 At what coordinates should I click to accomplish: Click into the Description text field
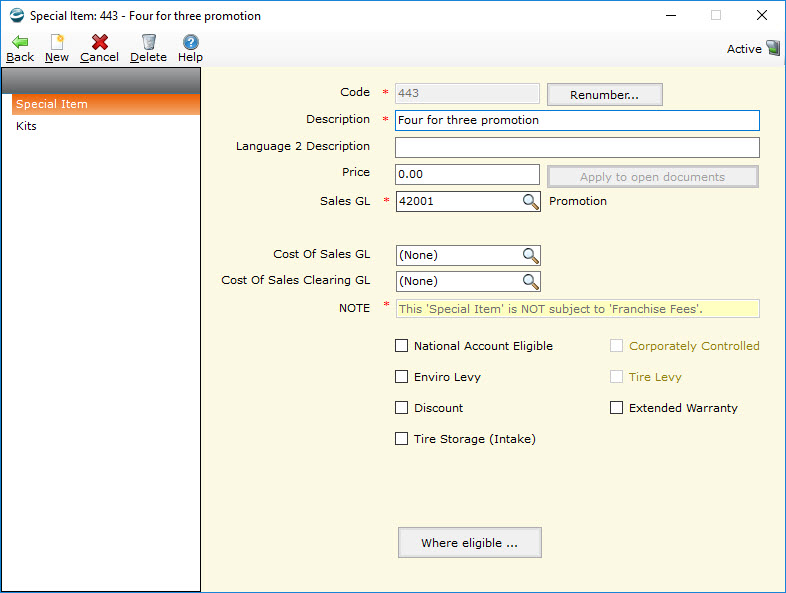pos(577,120)
